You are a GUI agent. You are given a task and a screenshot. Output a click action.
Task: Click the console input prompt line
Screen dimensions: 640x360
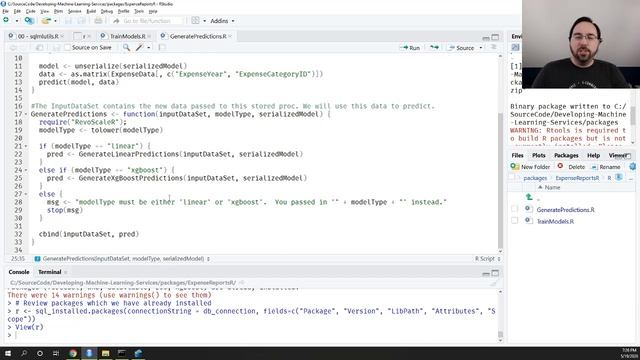tap(253, 335)
